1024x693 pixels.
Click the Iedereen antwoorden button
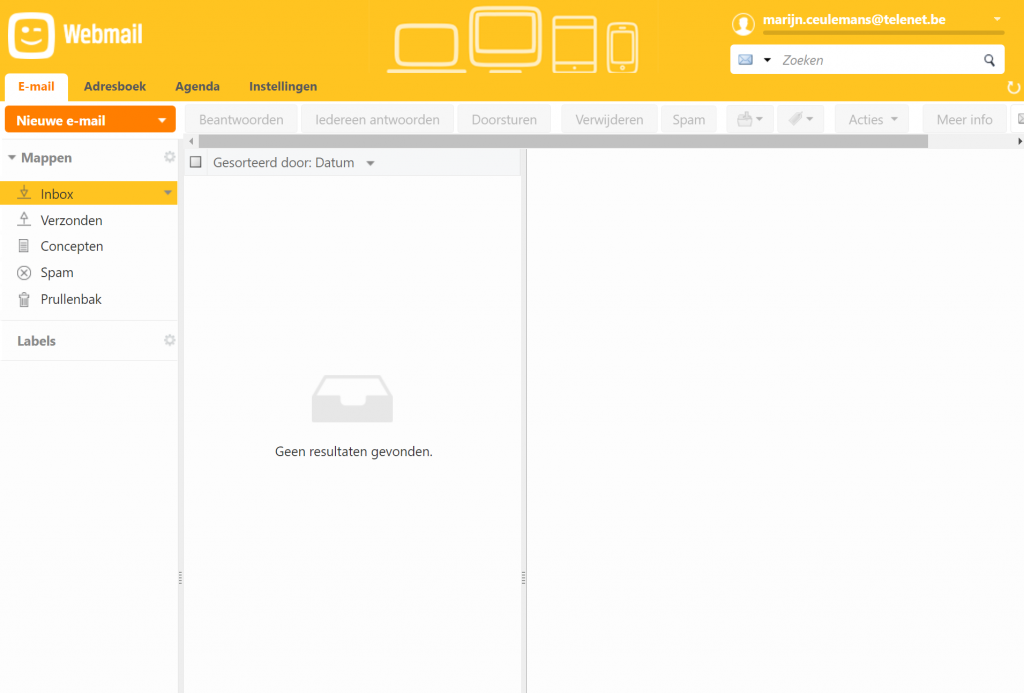click(377, 120)
